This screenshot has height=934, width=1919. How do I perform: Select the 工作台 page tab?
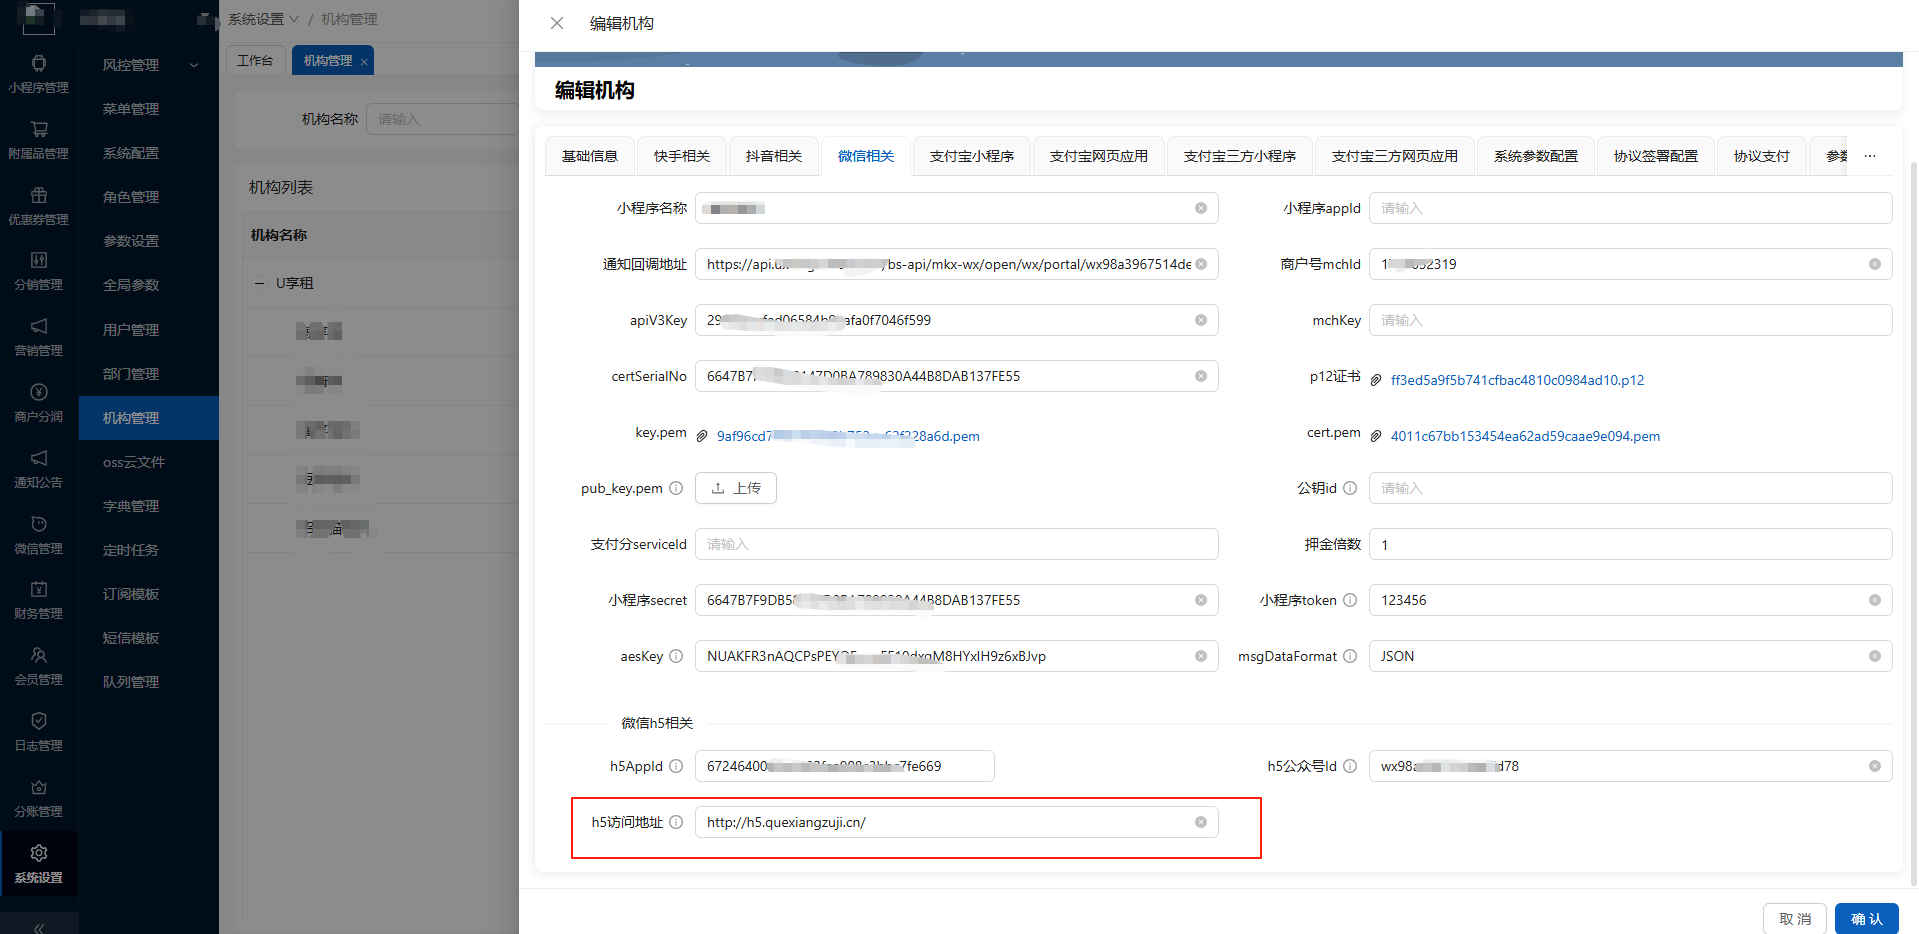tap(255, 61)
